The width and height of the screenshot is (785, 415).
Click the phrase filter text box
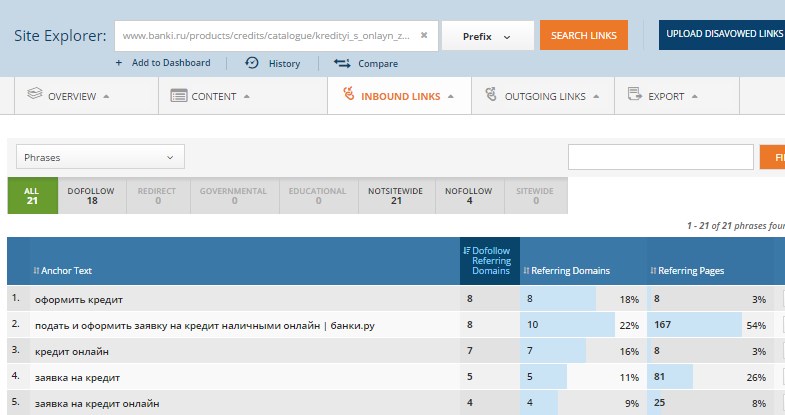point(660,157)
